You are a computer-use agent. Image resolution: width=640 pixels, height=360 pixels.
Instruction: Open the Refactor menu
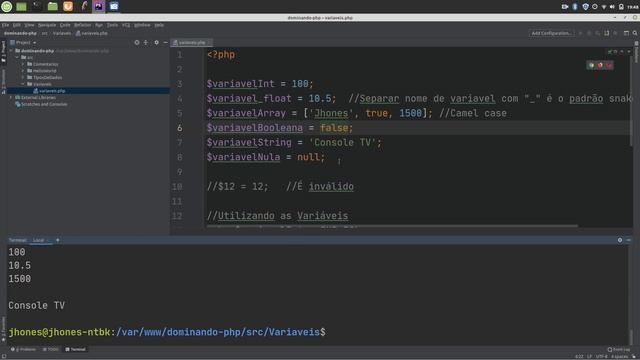click(82, 25)
